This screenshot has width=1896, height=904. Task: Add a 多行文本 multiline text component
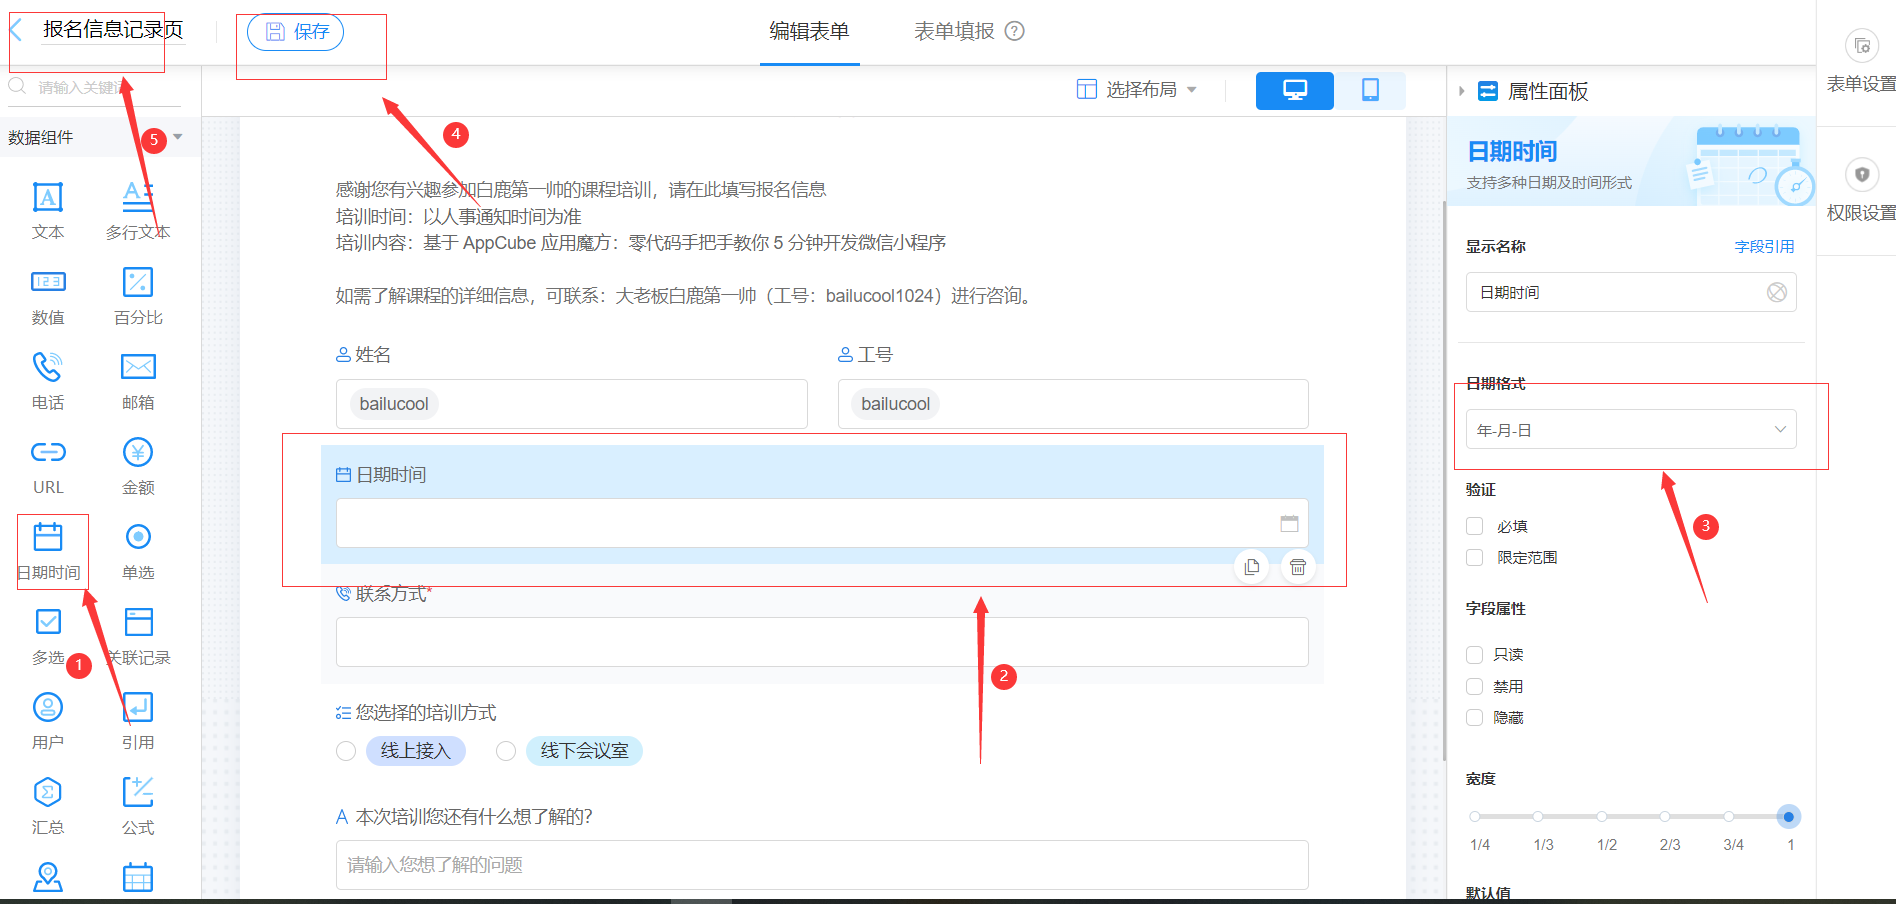point(138,210)
